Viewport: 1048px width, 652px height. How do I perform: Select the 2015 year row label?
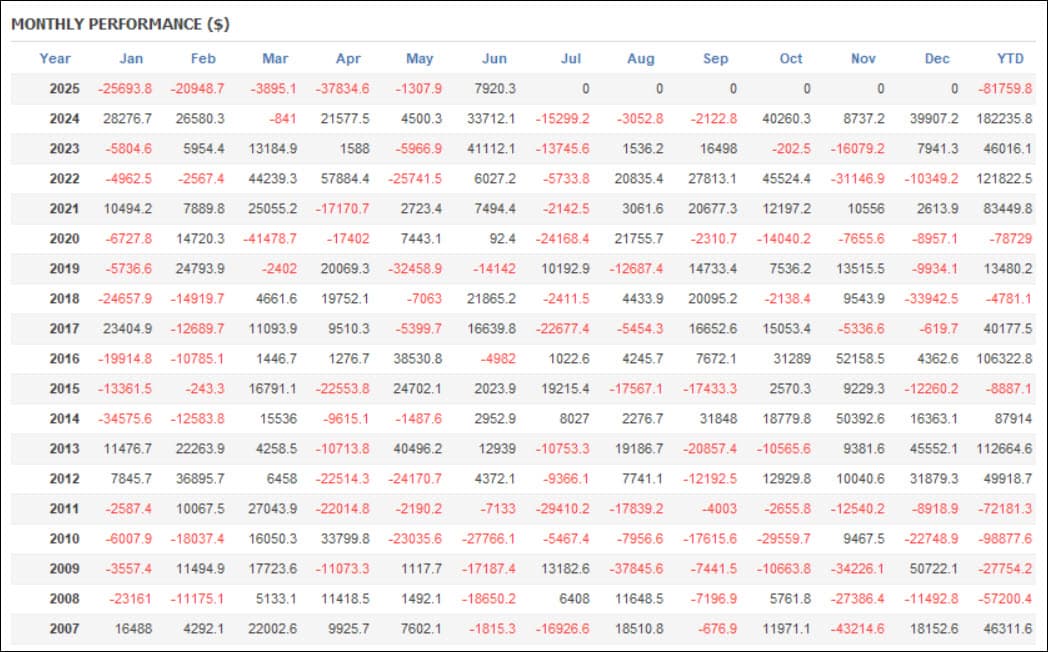point(64,389)
